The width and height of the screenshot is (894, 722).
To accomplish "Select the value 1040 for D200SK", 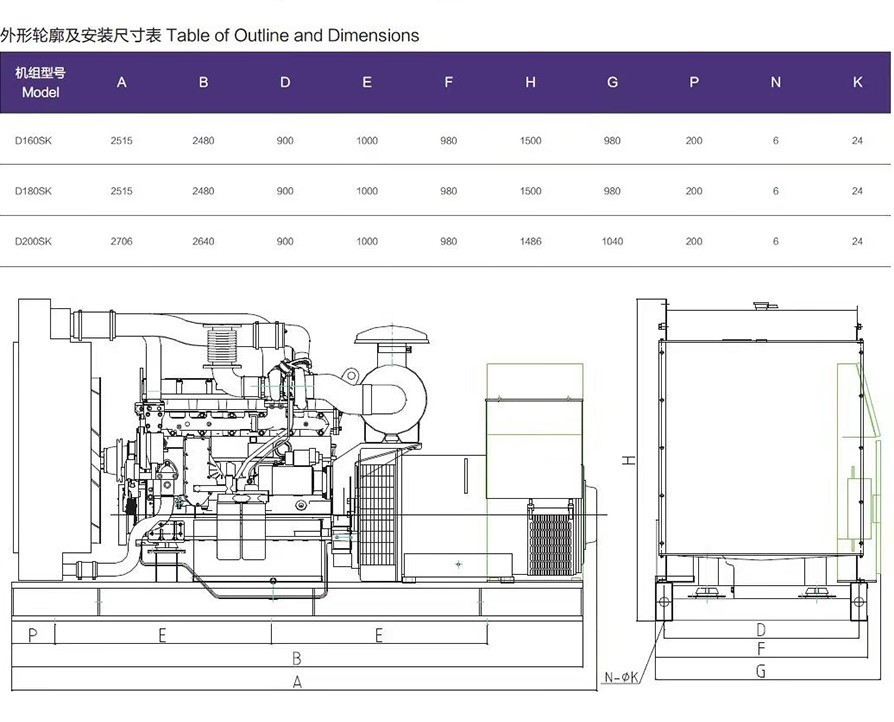I will pos(612,241).
